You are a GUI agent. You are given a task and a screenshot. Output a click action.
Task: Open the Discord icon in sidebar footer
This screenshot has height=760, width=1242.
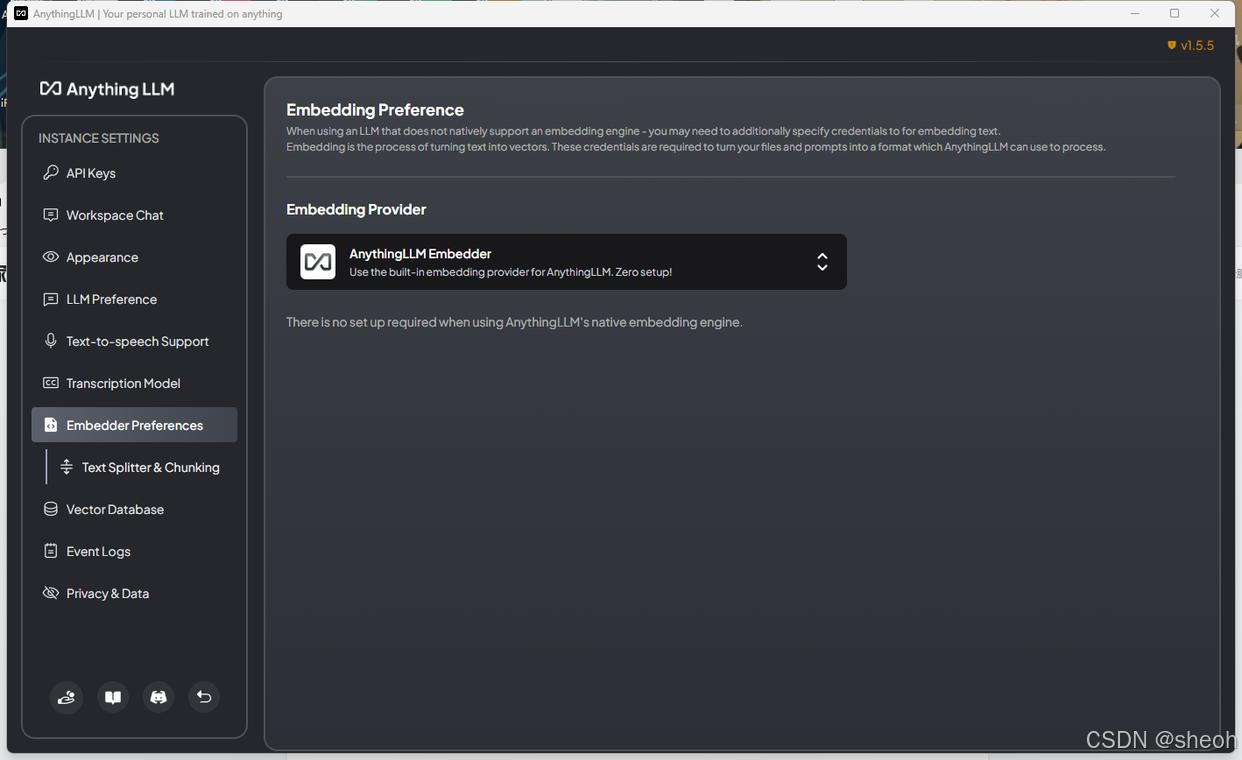point(158,697)
